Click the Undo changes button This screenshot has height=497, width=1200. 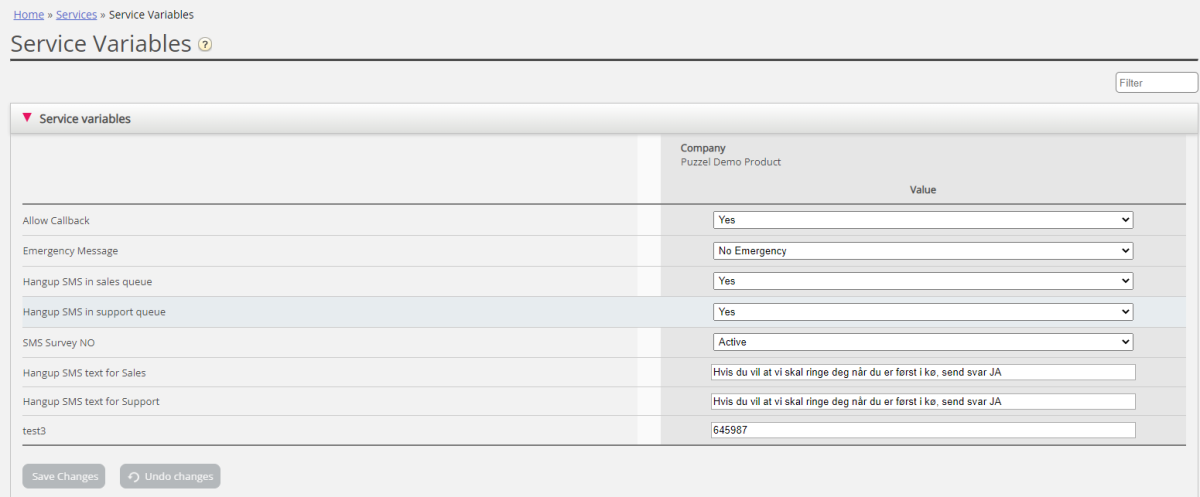pos(170,477)
